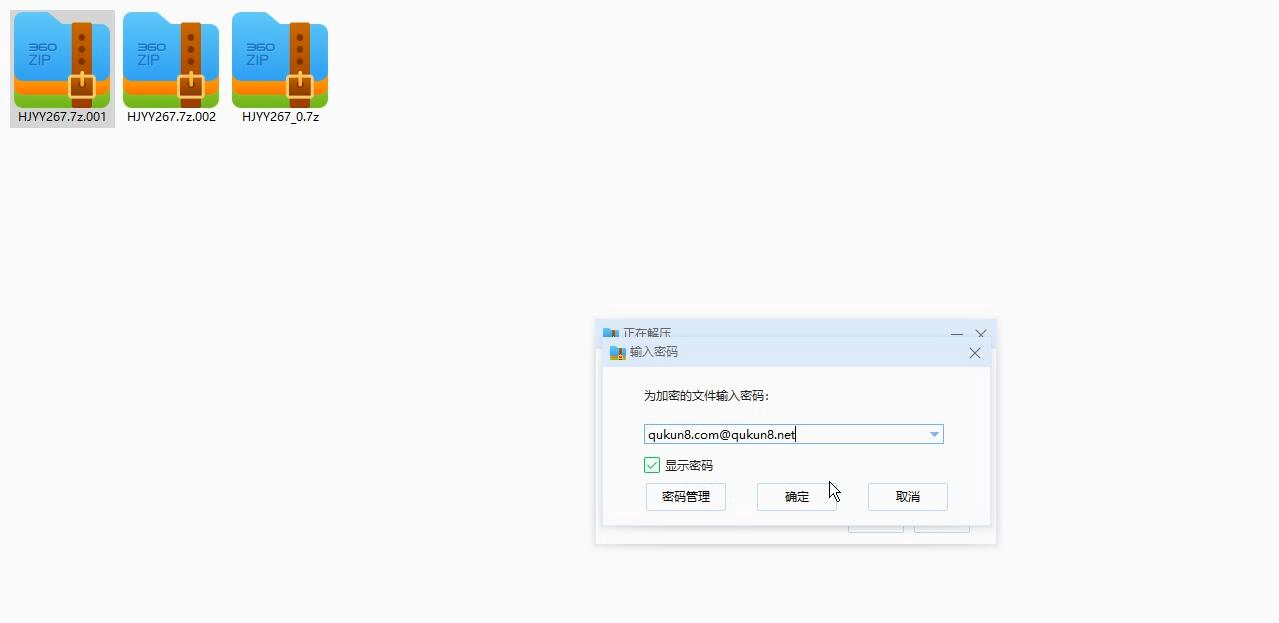This screenshot has height=623, width=1279.
Task: Click the HJYY267_0.7z file name label
Action: tap(280, 117)
